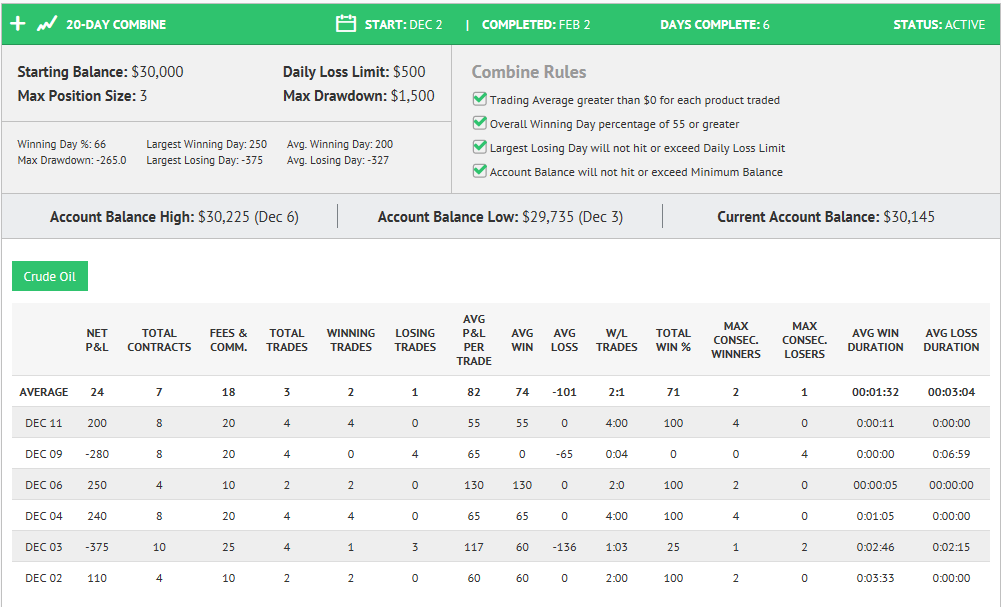Click the LOSING TRADES column header

tap(415, 340)
